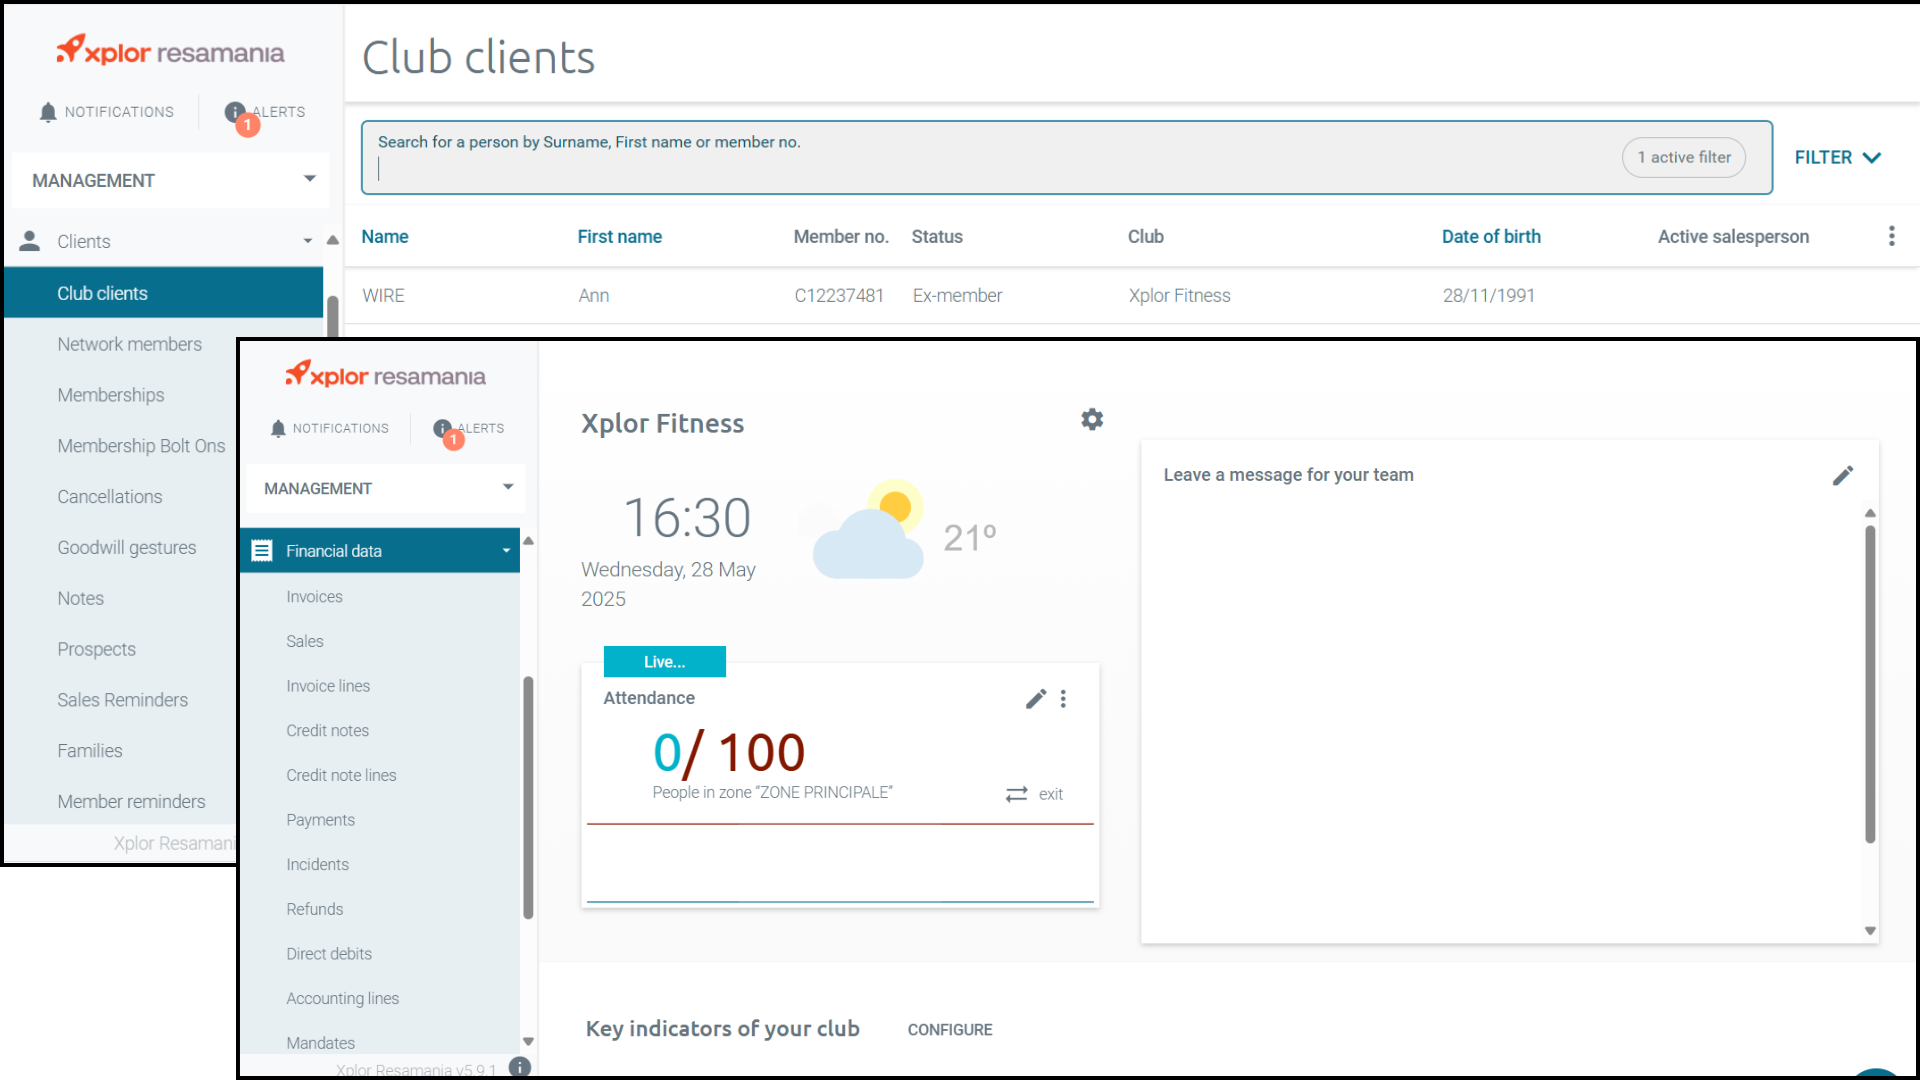Open Invoices under Financial data
The width and height of the screenshot is (1920, 1080).
tap(314, 597)
